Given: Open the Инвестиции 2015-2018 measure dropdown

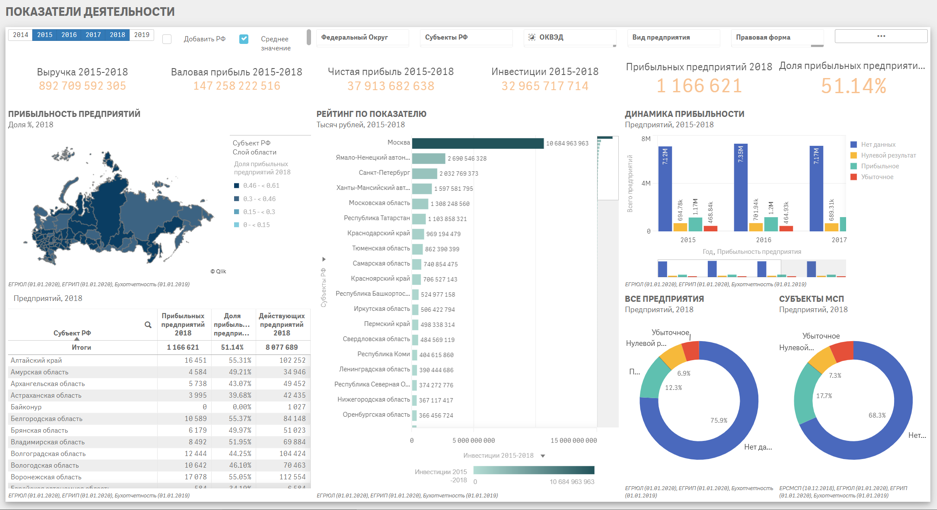Looking at the screenshot, I should [x=504, y=456].
